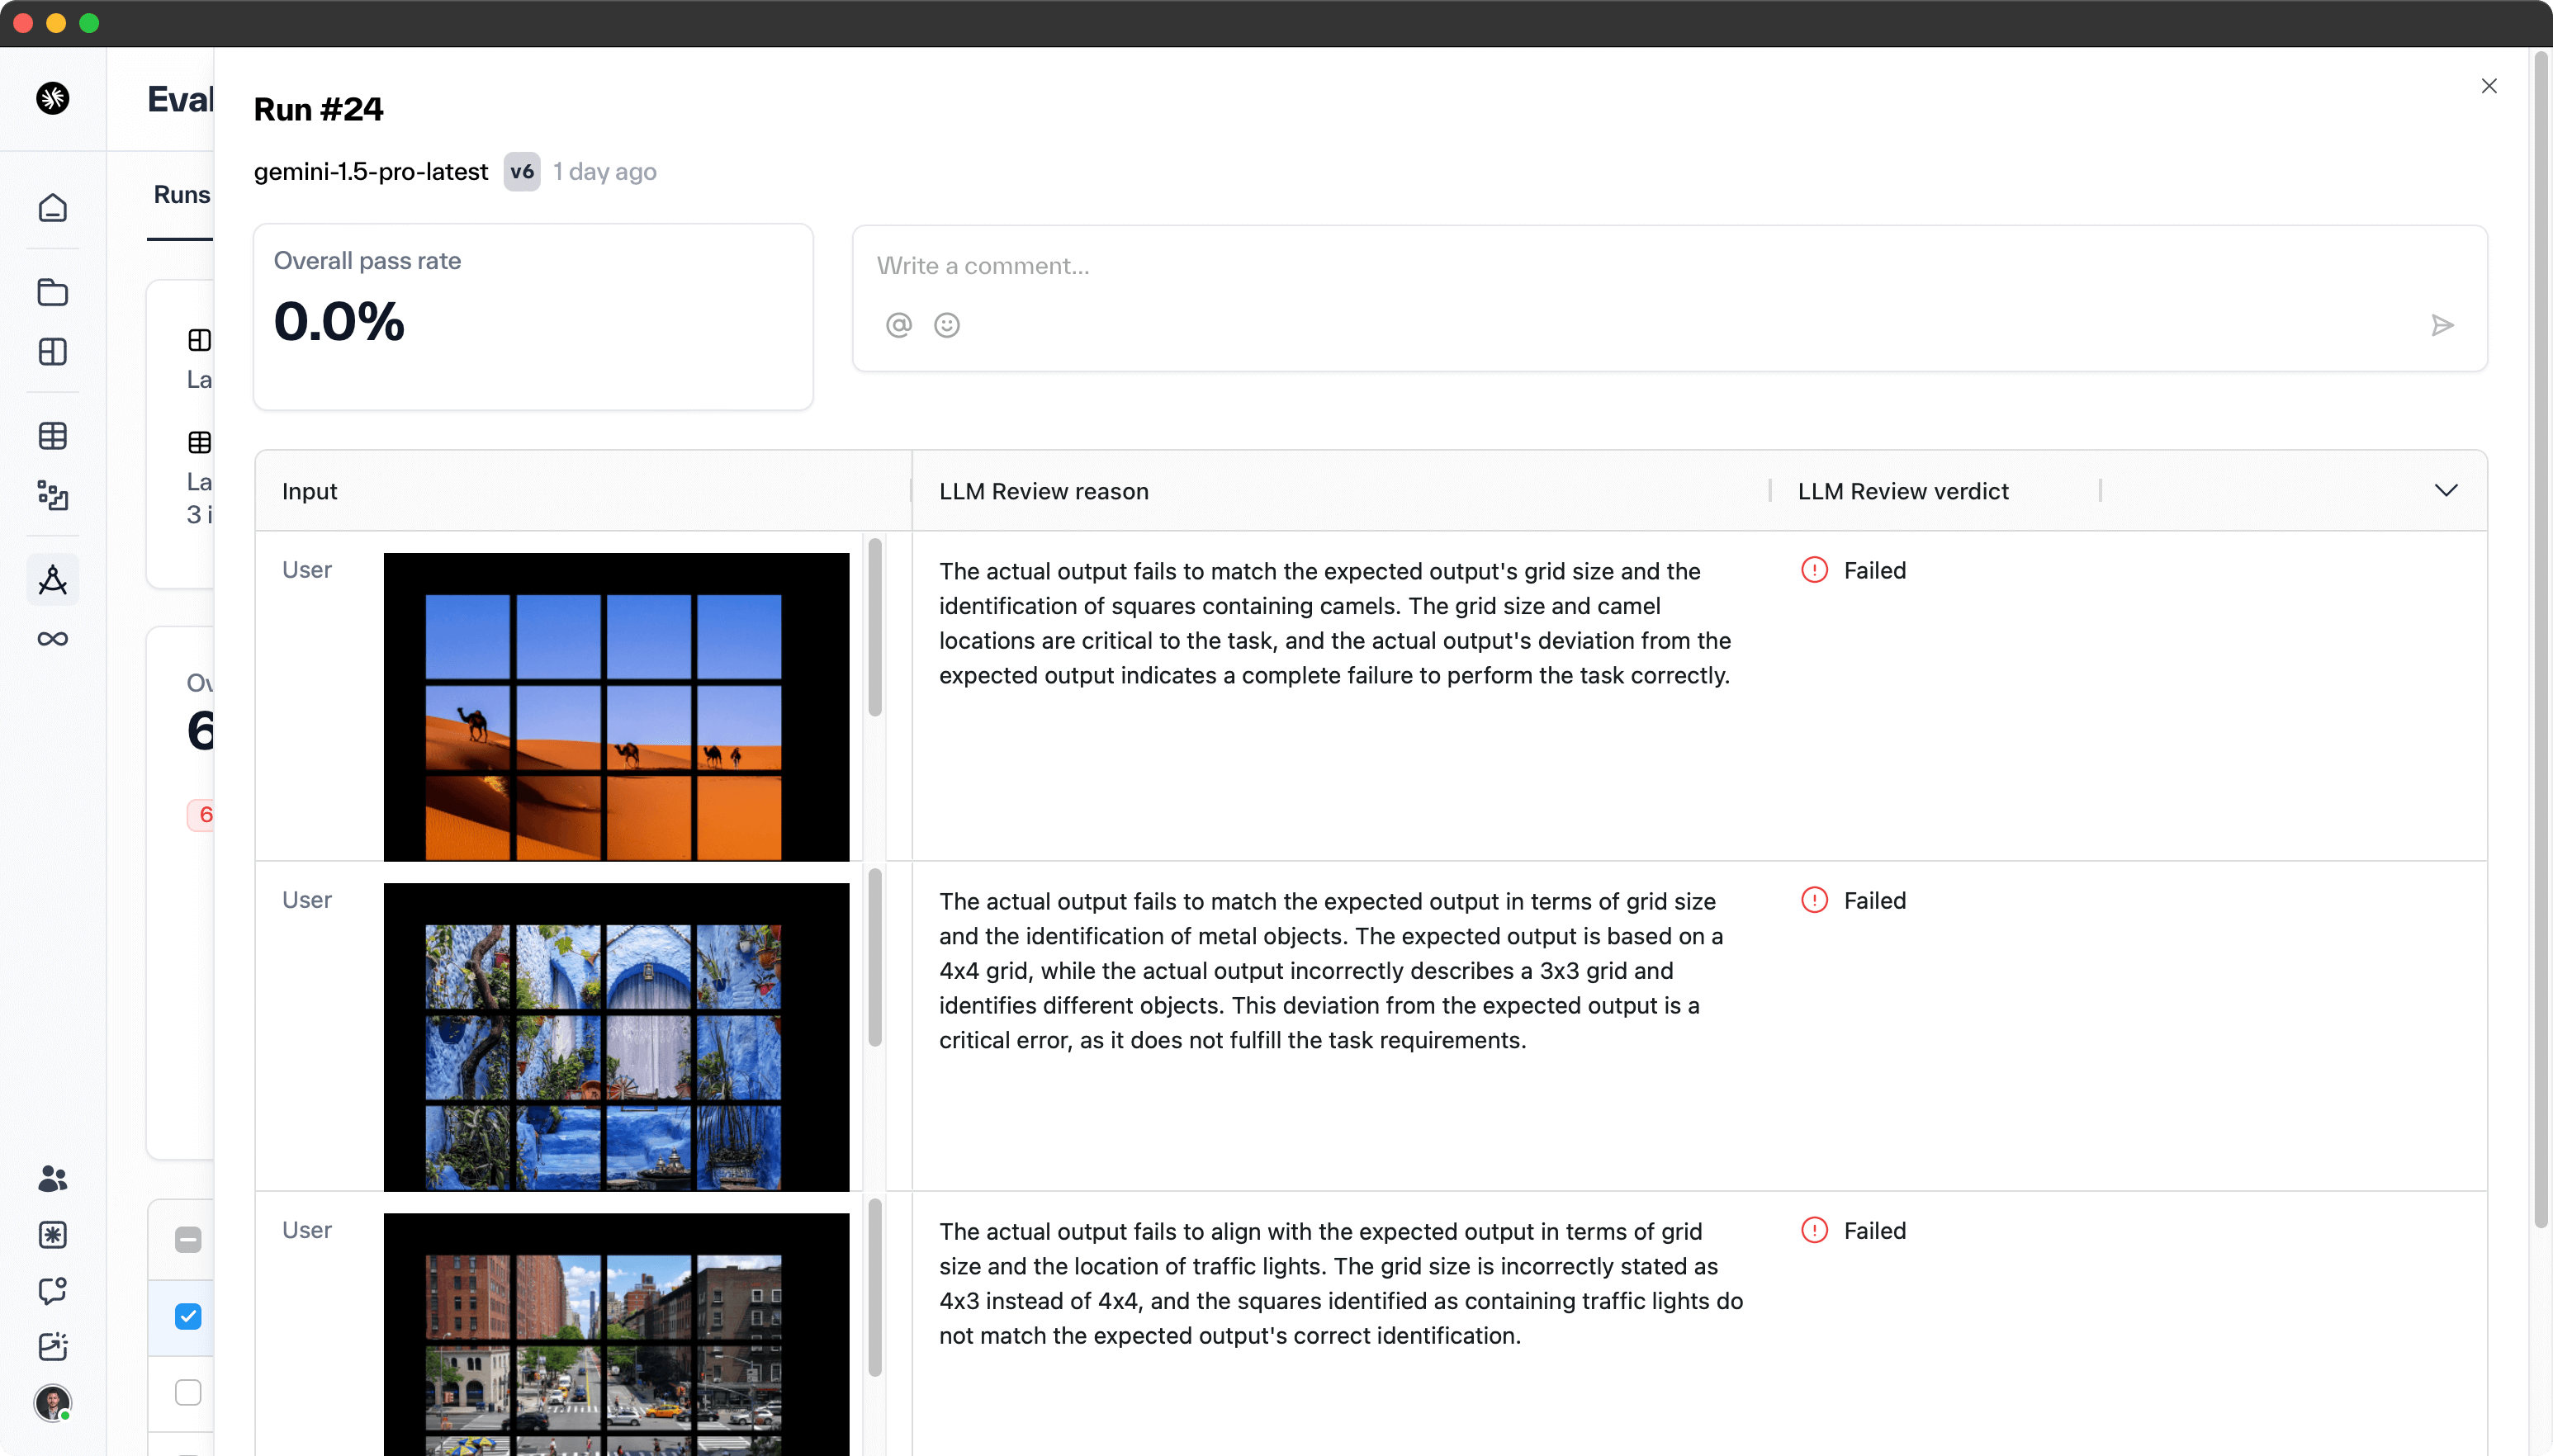Open the feedback chat bubble icon in sidebar
The height and width of the screenshot is (1456, 2553).
click(52, 1291)
